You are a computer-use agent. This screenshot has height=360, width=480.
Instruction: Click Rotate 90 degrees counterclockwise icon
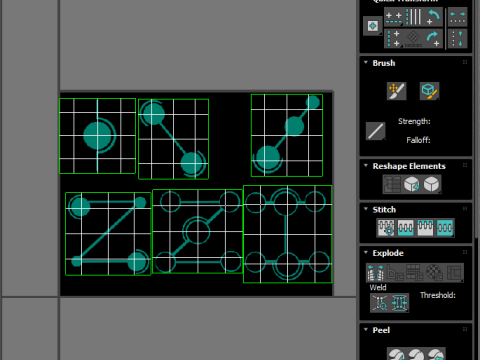(433, 17)
